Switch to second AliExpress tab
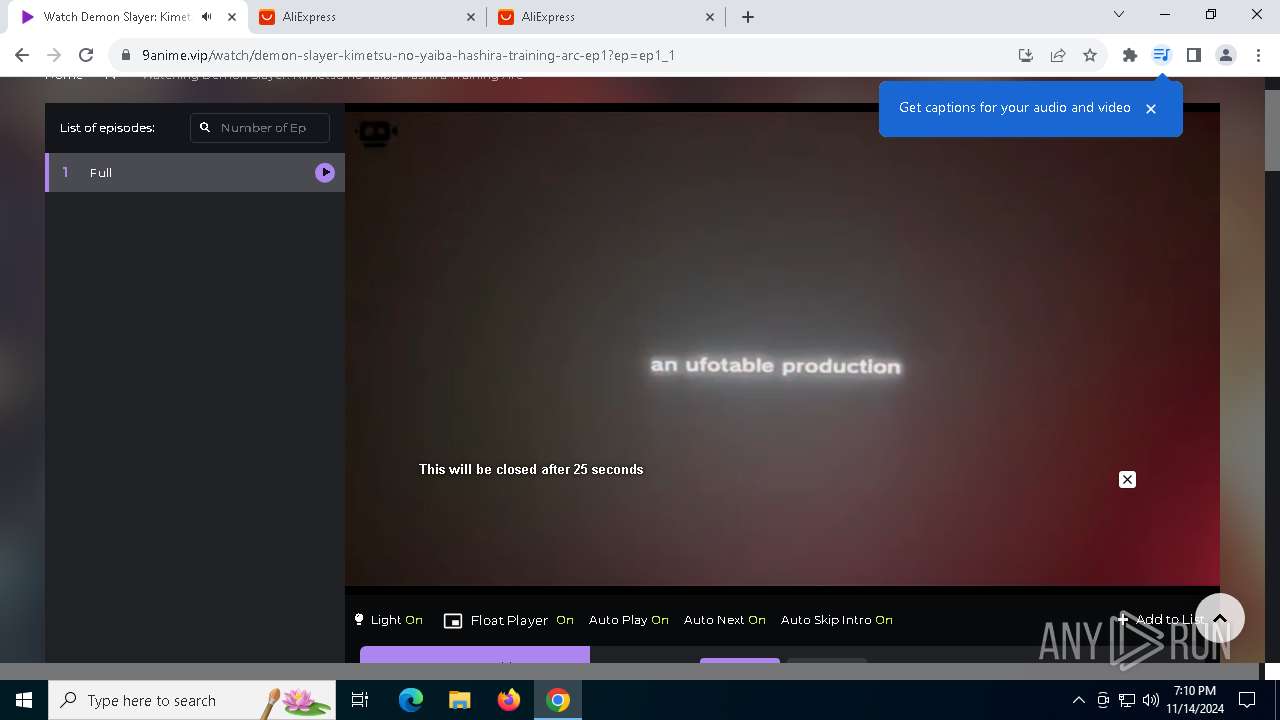Viewport: 1280px width, 720px height. pyautogui.click(x=605, y=17)
